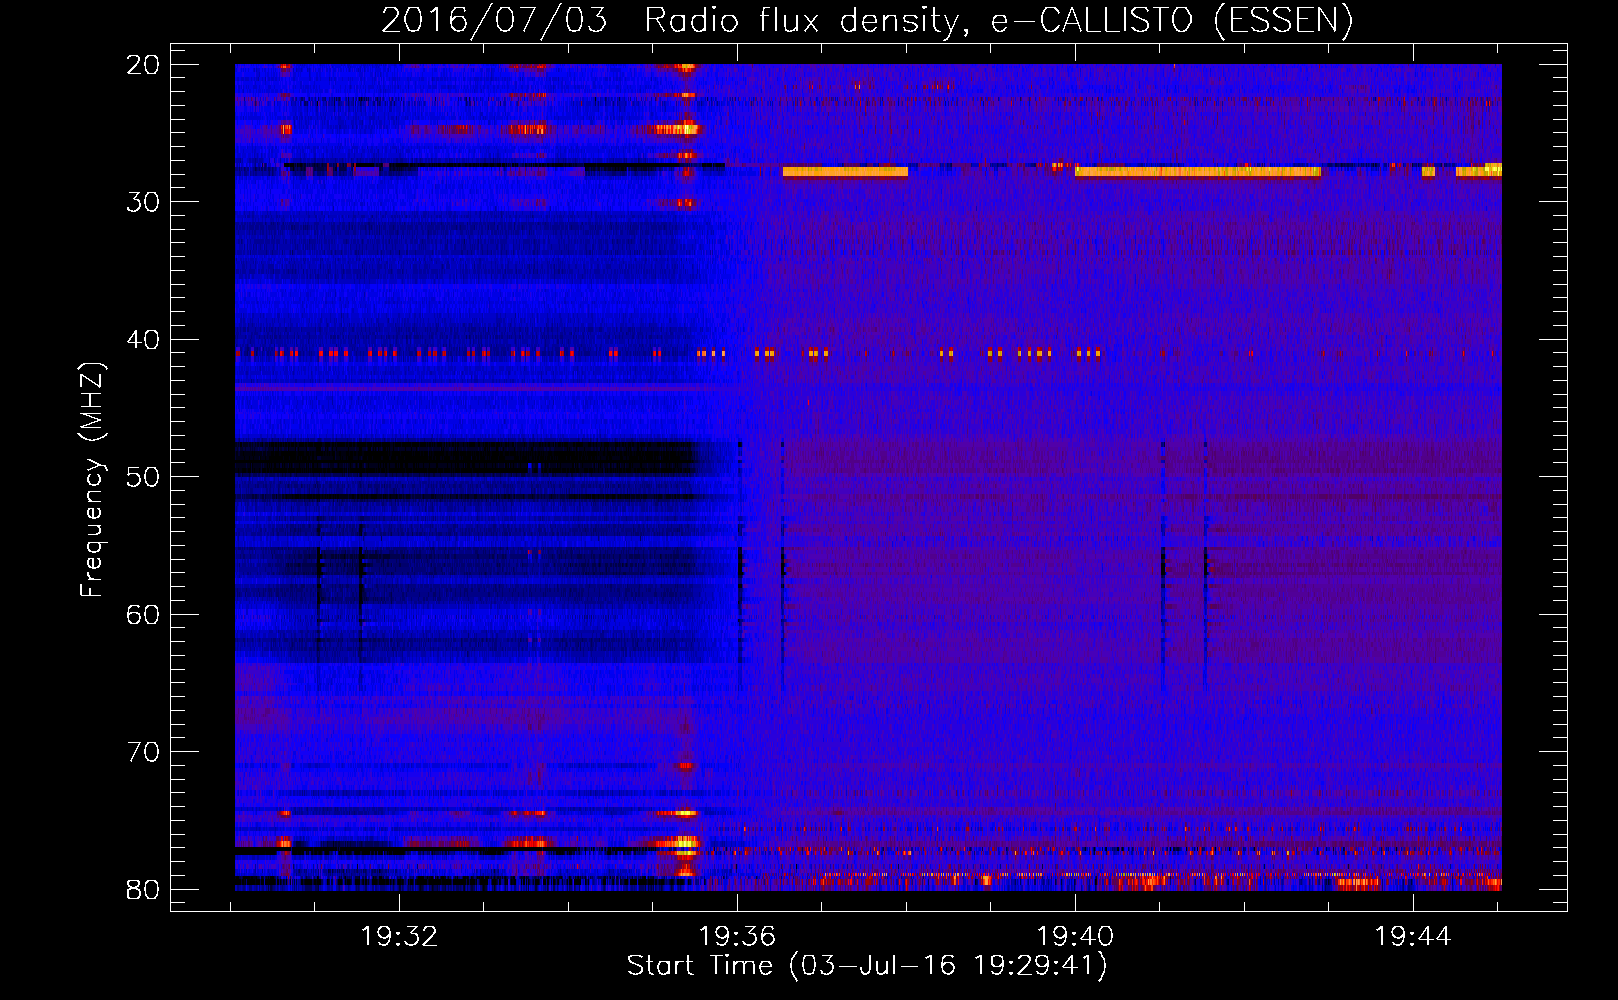1618x1000 pixels.
Task: Click the 50 frequency tick label
Action: pyautogui.click(x=143, y=477)
